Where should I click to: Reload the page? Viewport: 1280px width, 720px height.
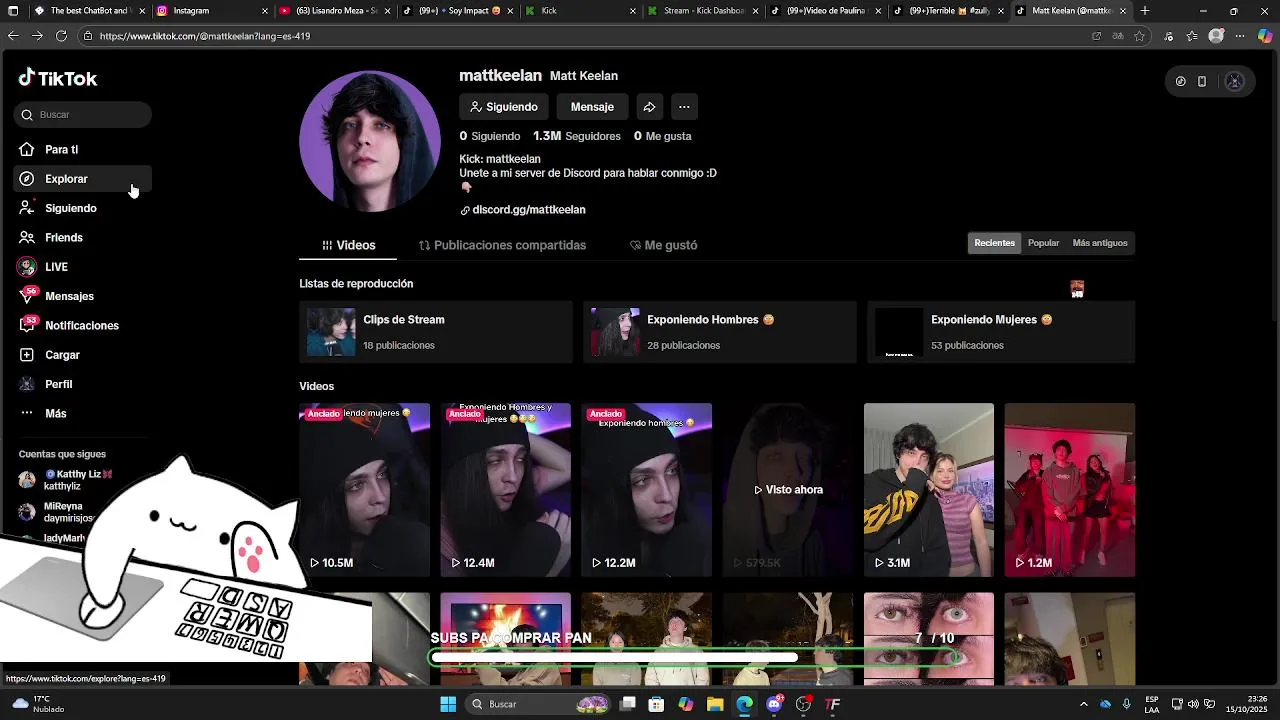61,36
